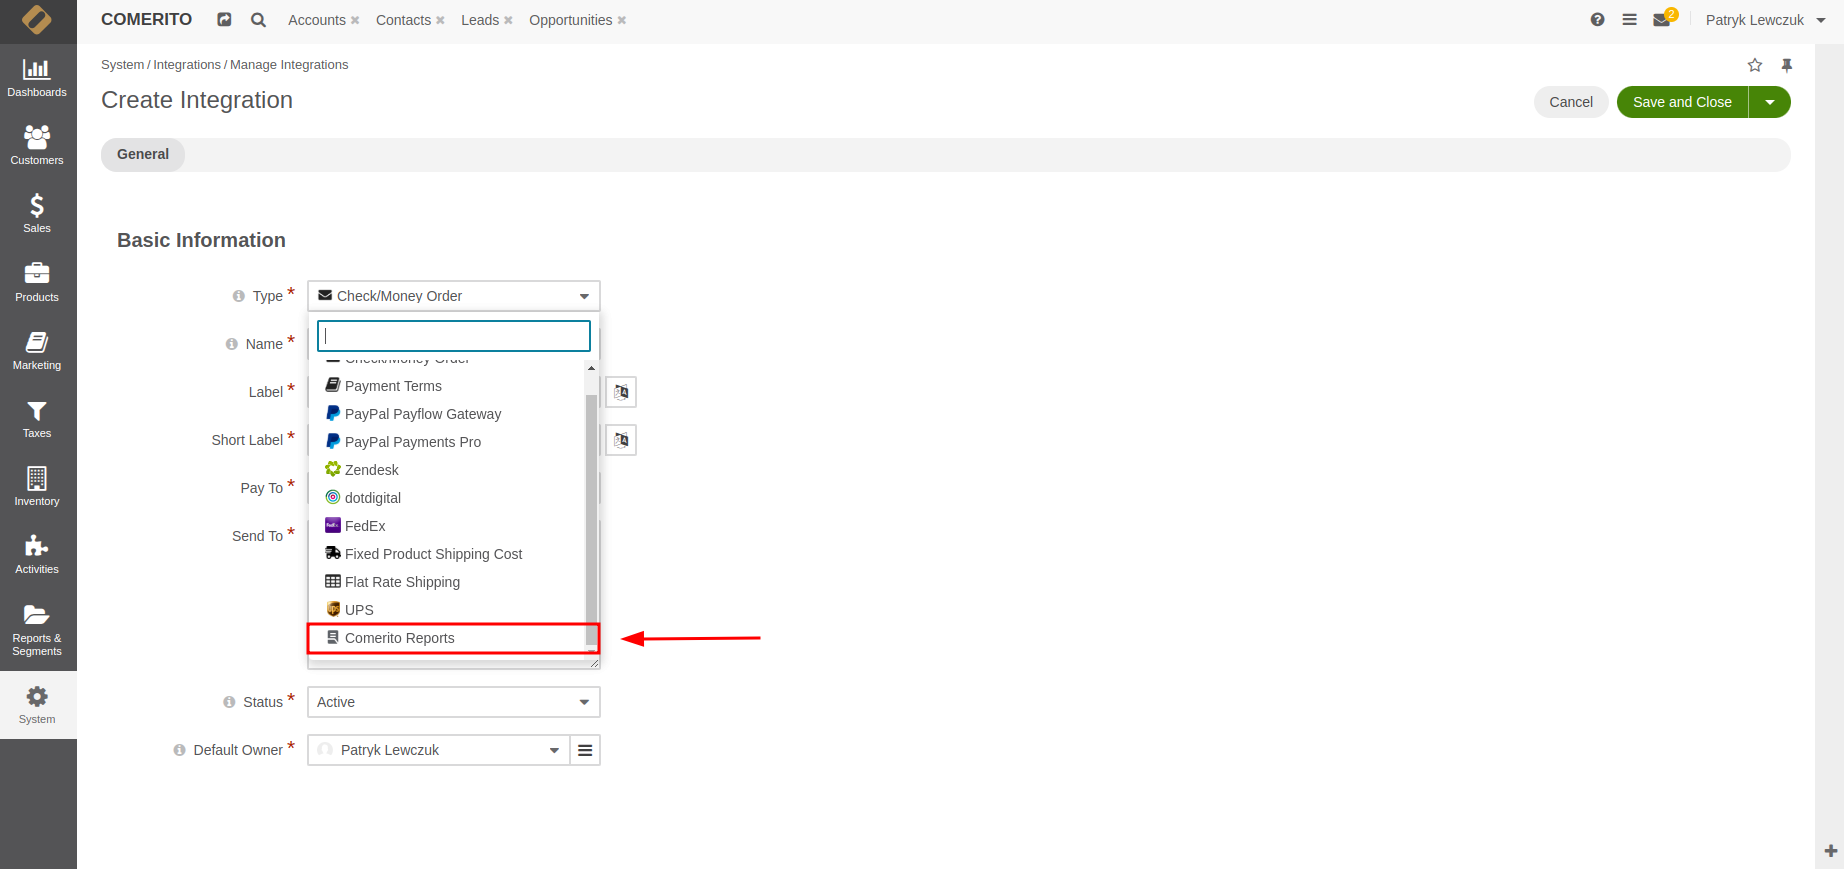Click the Integrations breadcrumb link
The image size is (1844, 869).
187,65
